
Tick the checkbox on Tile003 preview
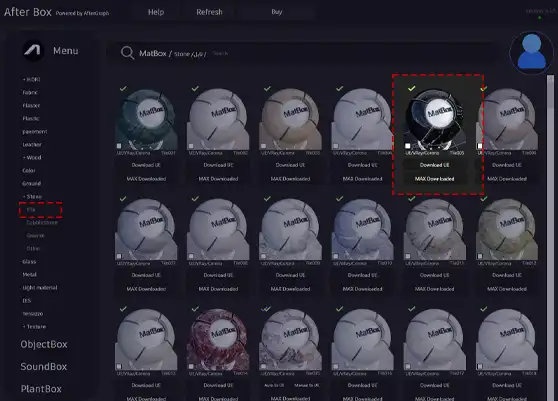263,146
